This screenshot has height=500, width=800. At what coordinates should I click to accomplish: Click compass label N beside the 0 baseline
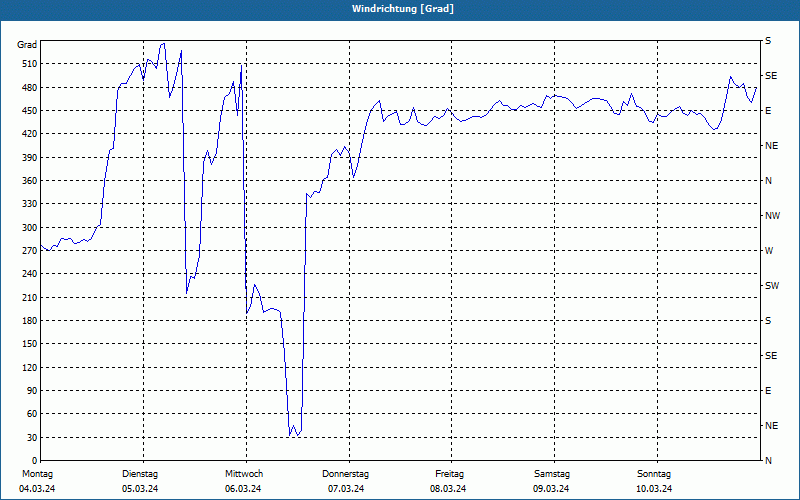point(768,460)
